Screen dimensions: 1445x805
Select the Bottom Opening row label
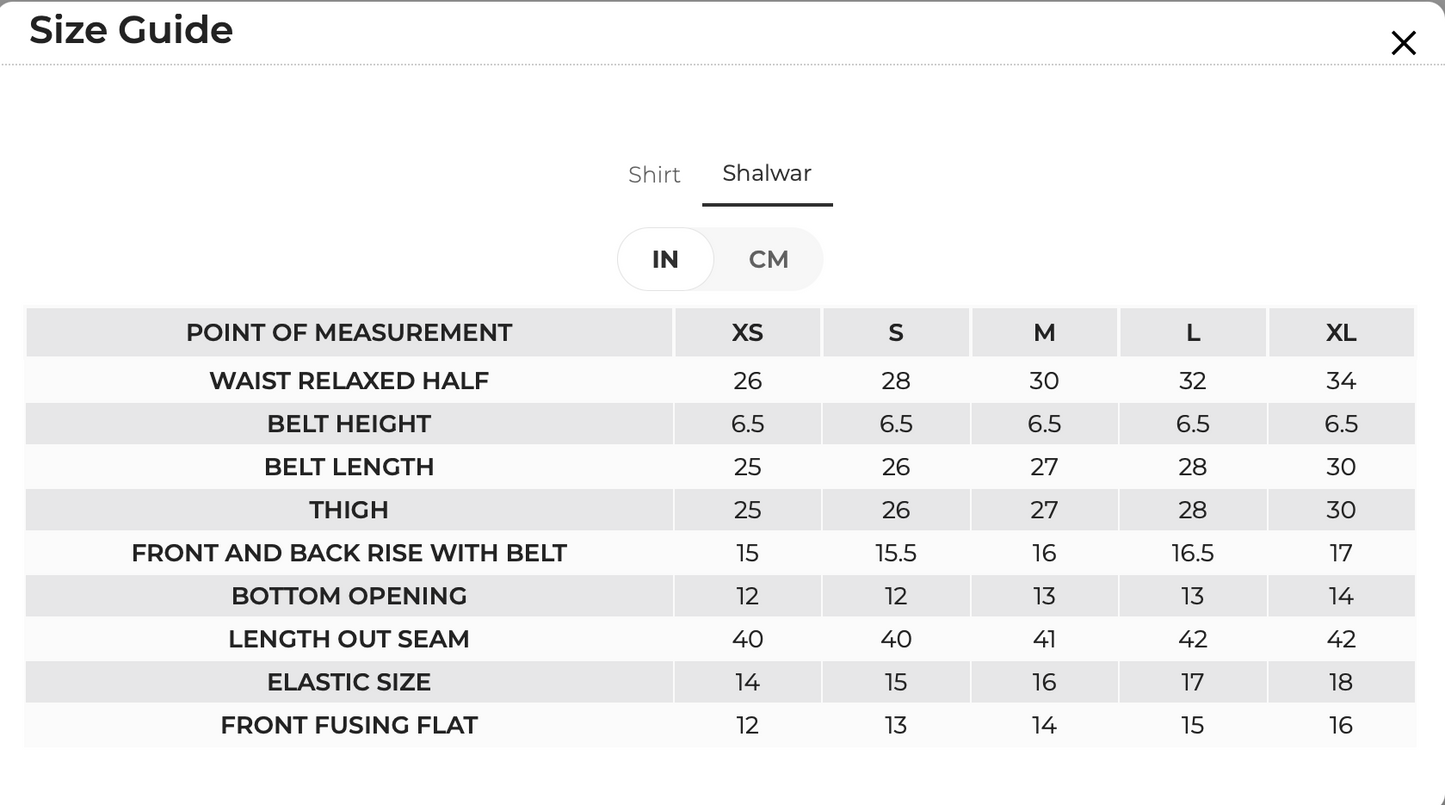click(x=349, y=596)
